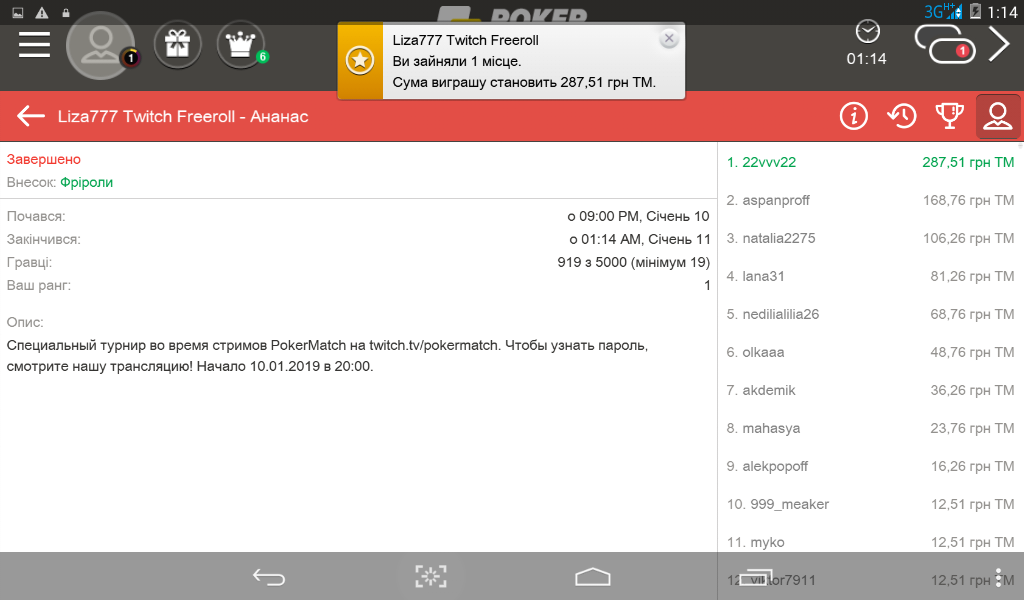Open the player profile avatar
Viewport: 1024px width, 600px height.
[x=101, y=46]
